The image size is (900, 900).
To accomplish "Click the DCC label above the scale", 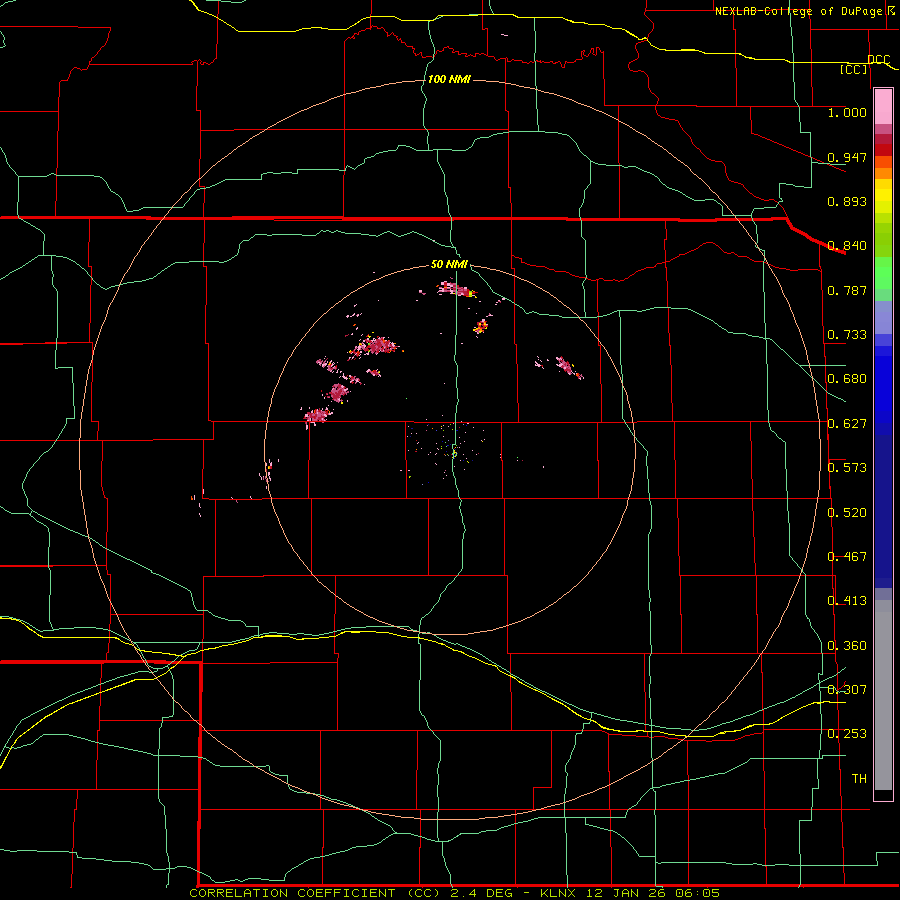I will point(879,59).
